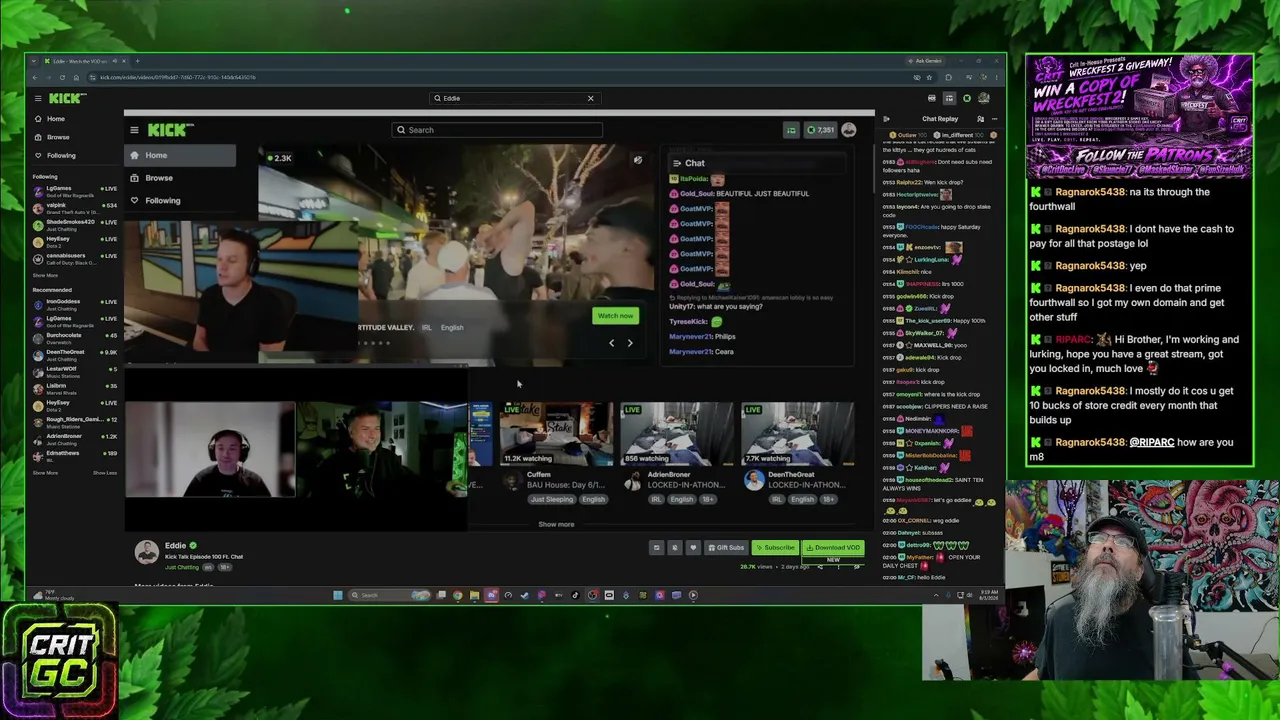Viewport: 1280px width, 720px height.
Task: Click the browser home button
Action: [78, 77]
